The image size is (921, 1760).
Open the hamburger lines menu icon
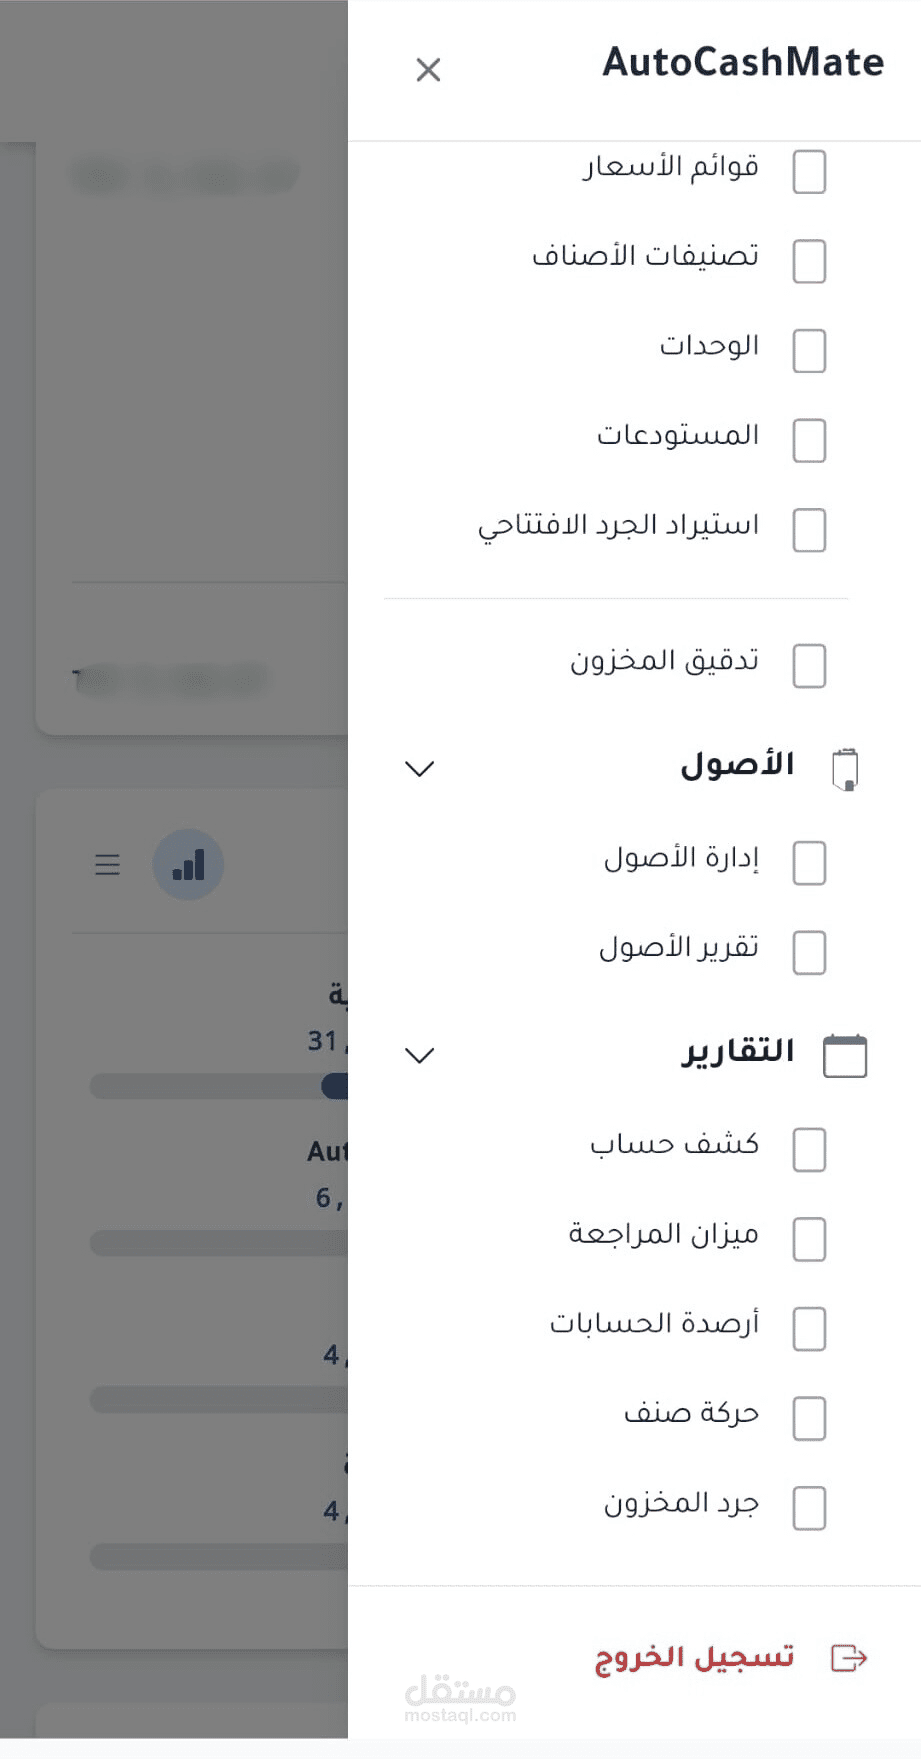point(107,865)
